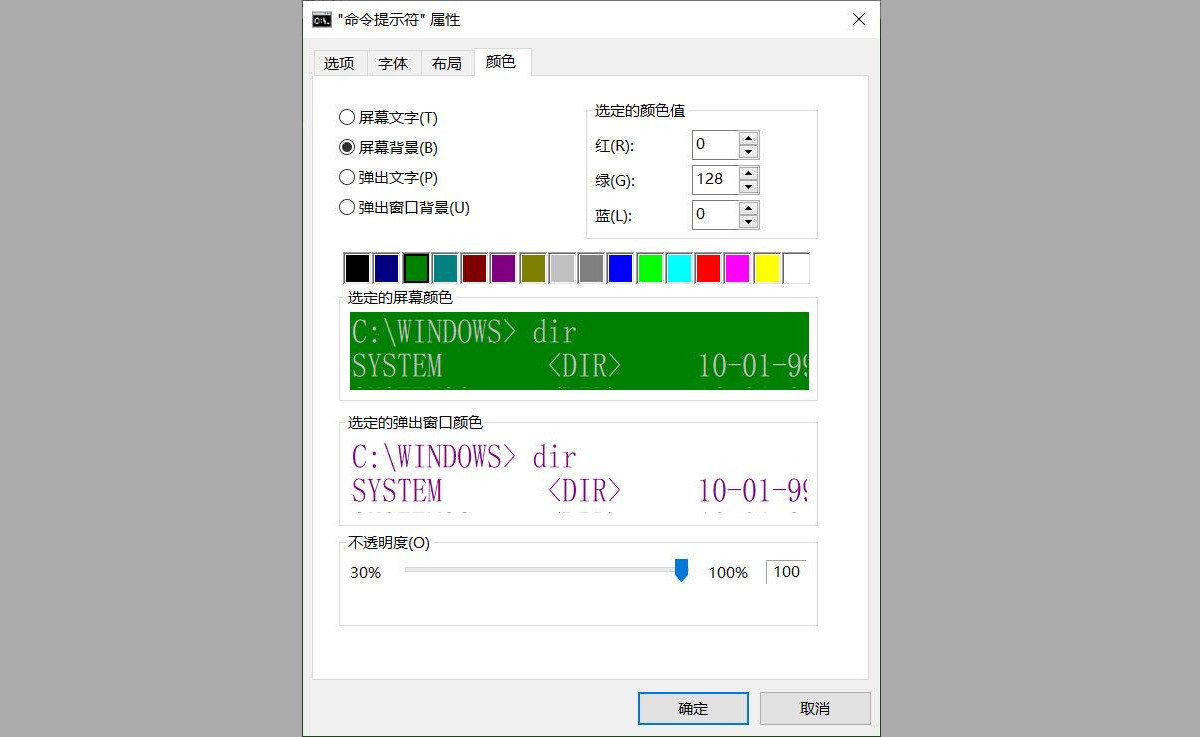This screenshot has width=1200, height=737.
Task: Select the white color swatch
Action: pyautogui.click(x=795, y=267)
